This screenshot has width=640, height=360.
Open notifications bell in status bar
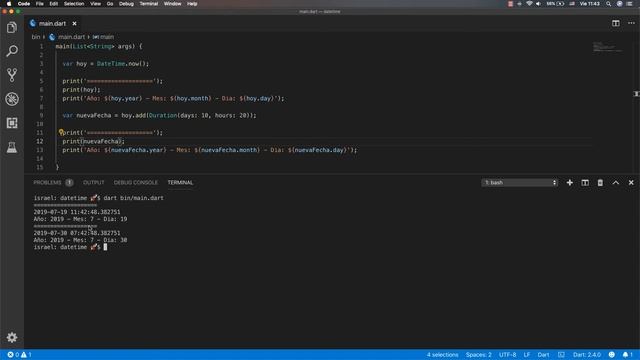coord(627,355)
